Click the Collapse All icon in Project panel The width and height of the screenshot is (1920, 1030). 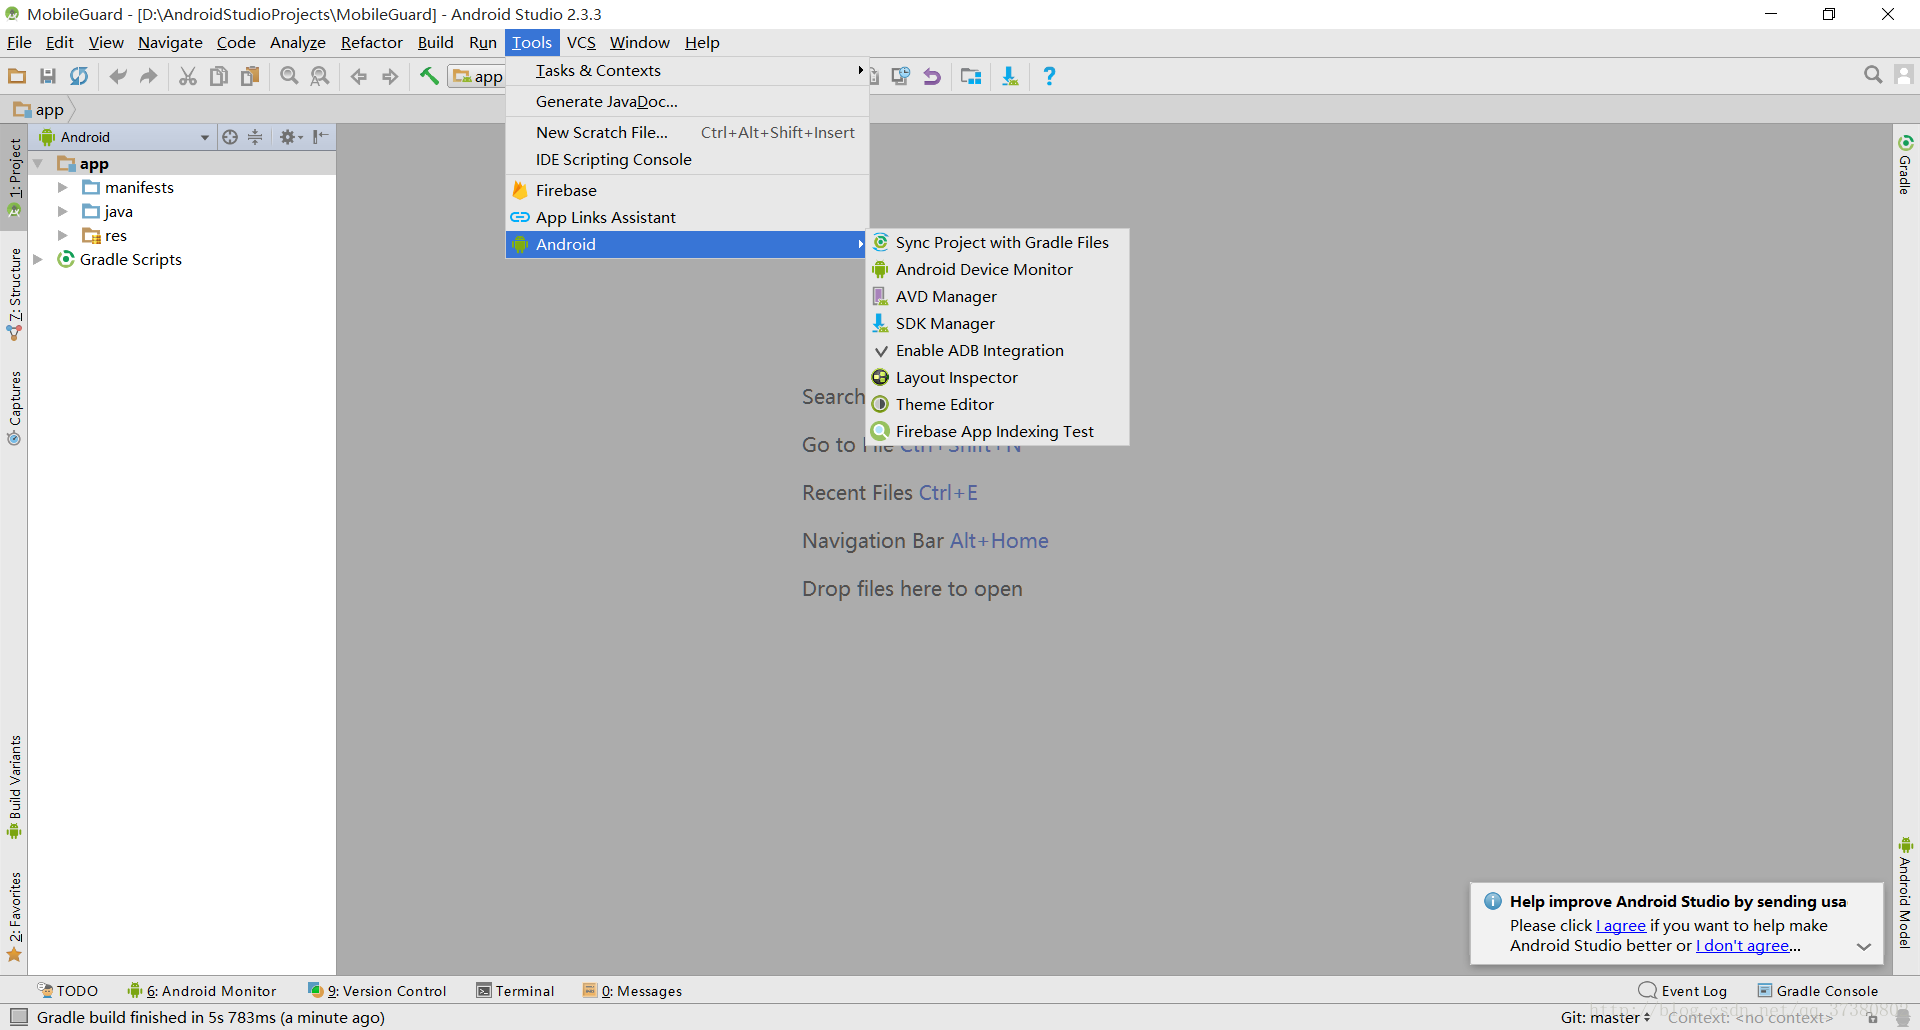coord(255,137)
